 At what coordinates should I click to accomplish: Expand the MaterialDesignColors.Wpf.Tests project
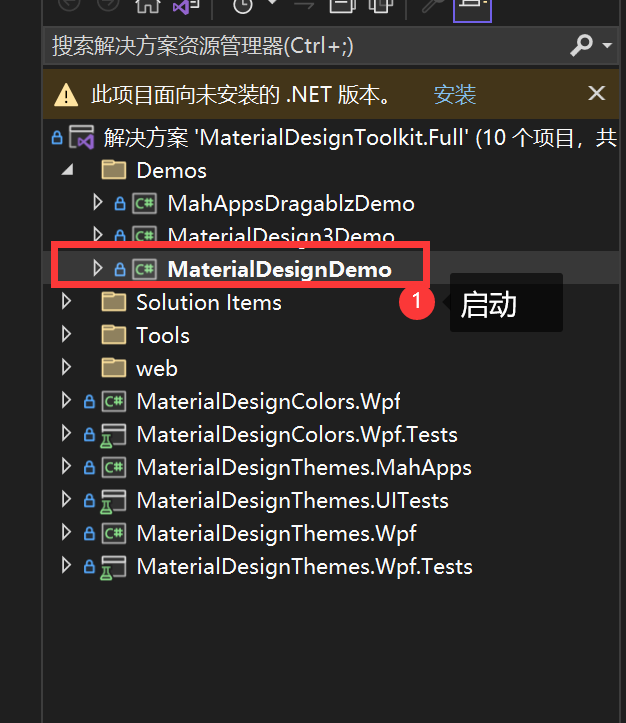tap(66, 433)
